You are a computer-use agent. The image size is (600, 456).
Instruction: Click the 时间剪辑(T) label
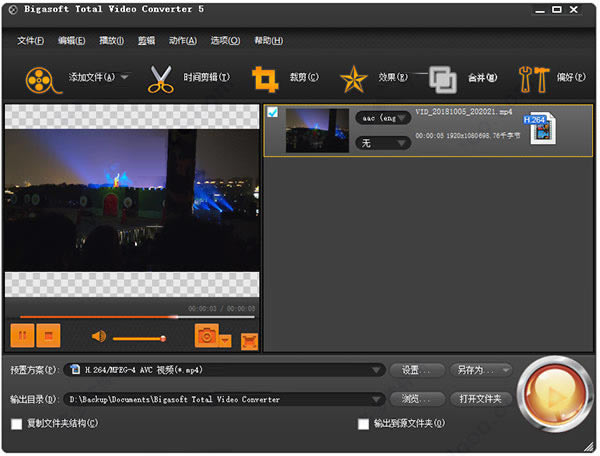tap(207, 77)
